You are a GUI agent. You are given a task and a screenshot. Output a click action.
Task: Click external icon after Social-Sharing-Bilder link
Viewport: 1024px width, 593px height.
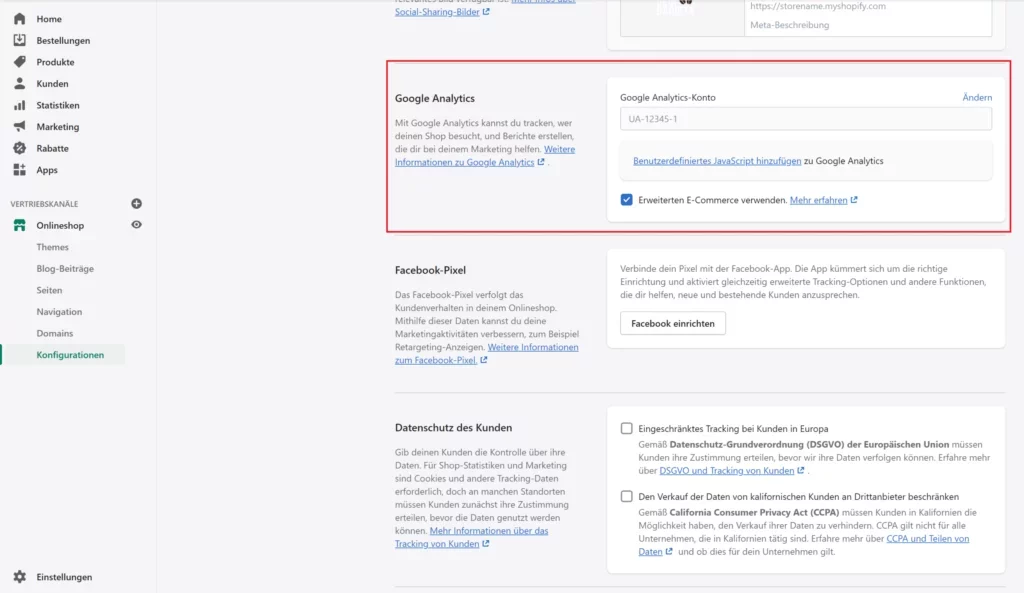(486, 12)
